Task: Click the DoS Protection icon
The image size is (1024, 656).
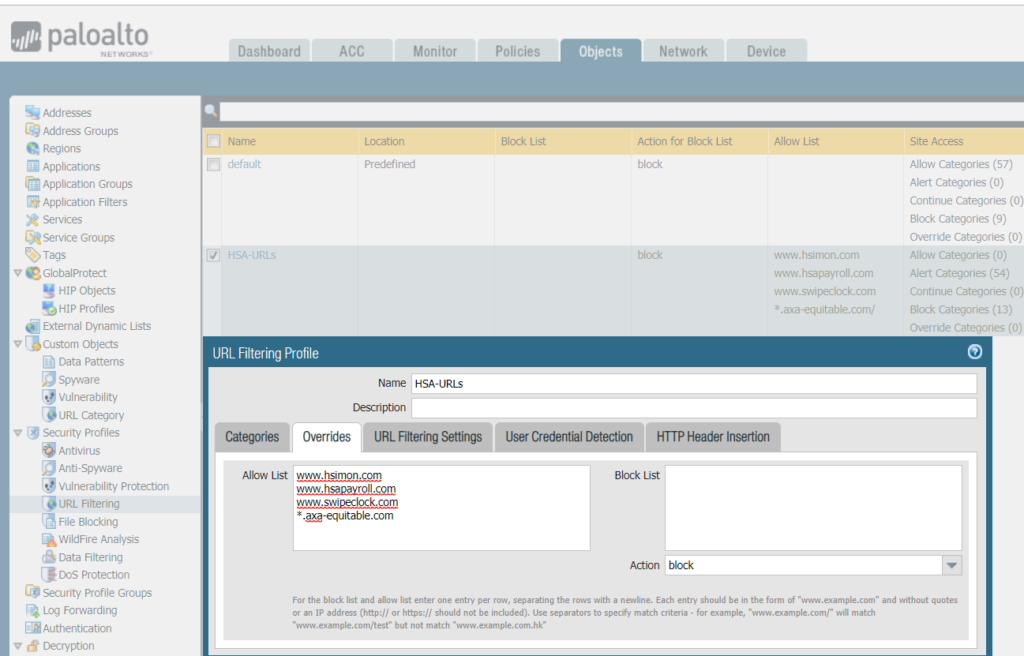Action: [x=48, y=574]
